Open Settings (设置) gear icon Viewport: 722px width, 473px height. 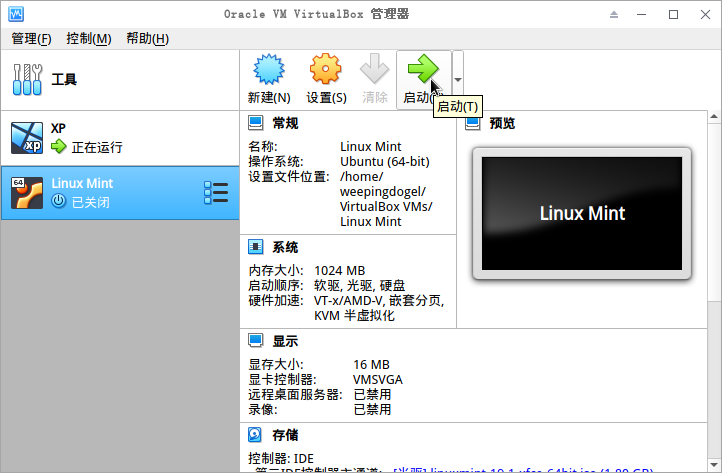[326, 71]
